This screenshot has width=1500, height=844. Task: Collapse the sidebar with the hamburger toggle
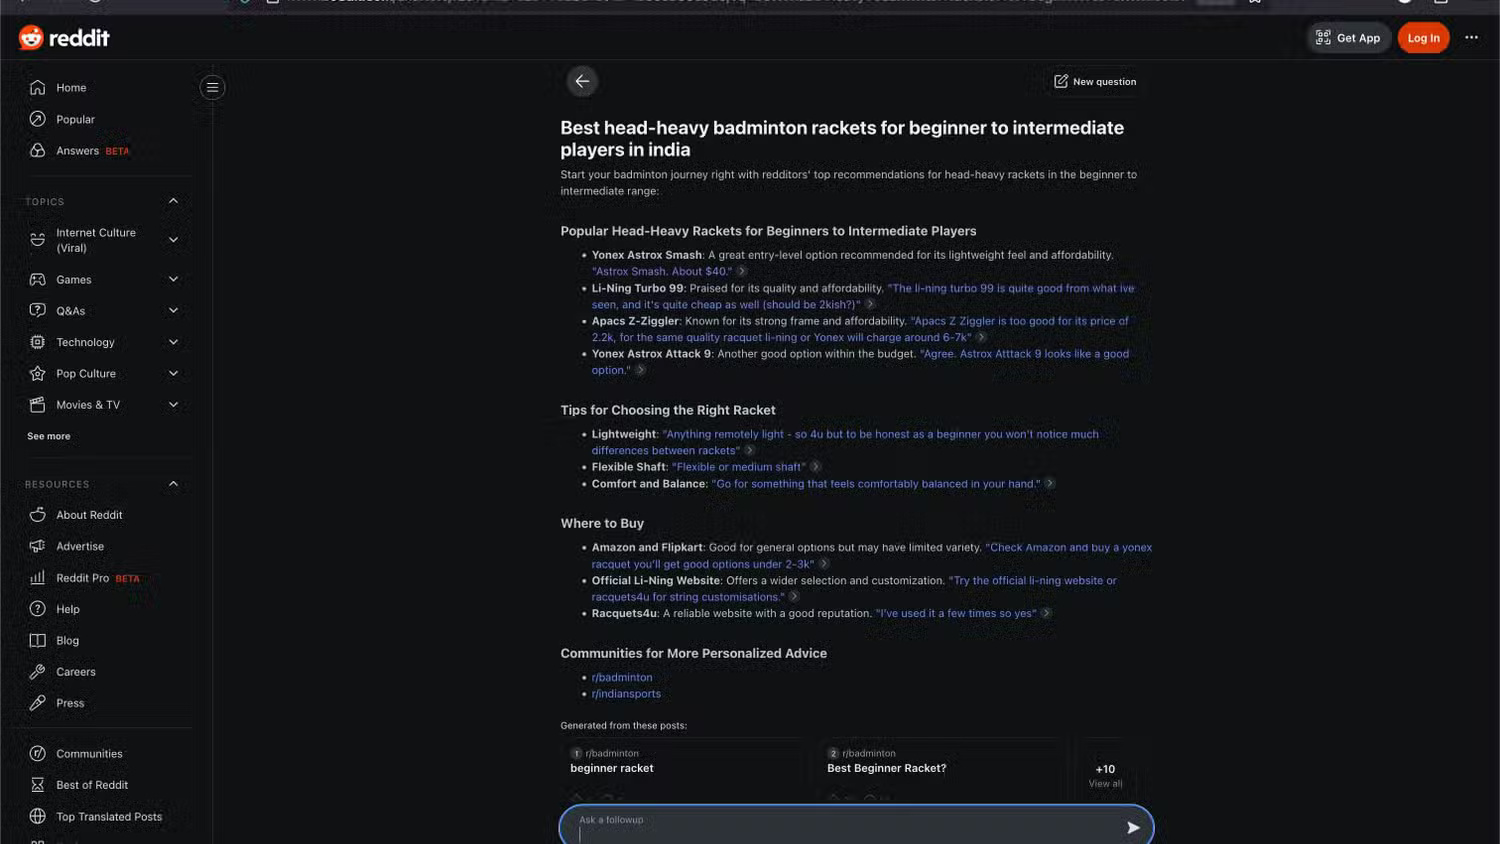pyautogui.click(x=212, y=87)
